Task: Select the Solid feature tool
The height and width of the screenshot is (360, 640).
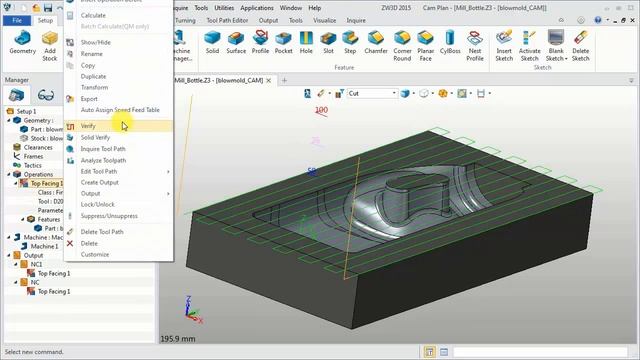Action: tap(212, 43)
